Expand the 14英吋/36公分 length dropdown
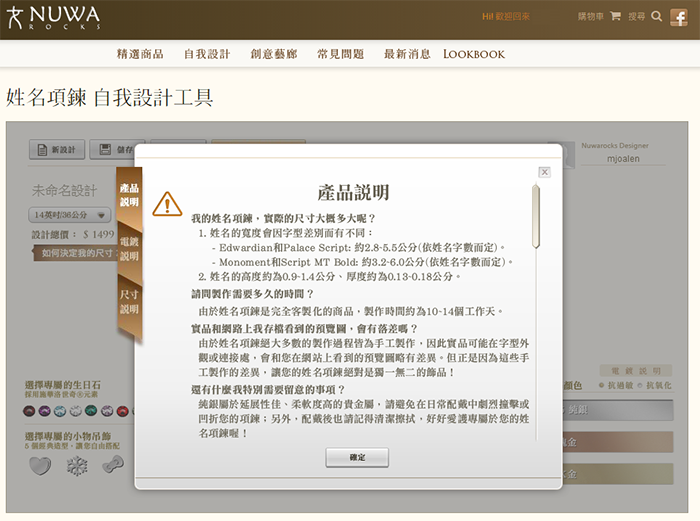The image size is (700, 521). [69, 215]
